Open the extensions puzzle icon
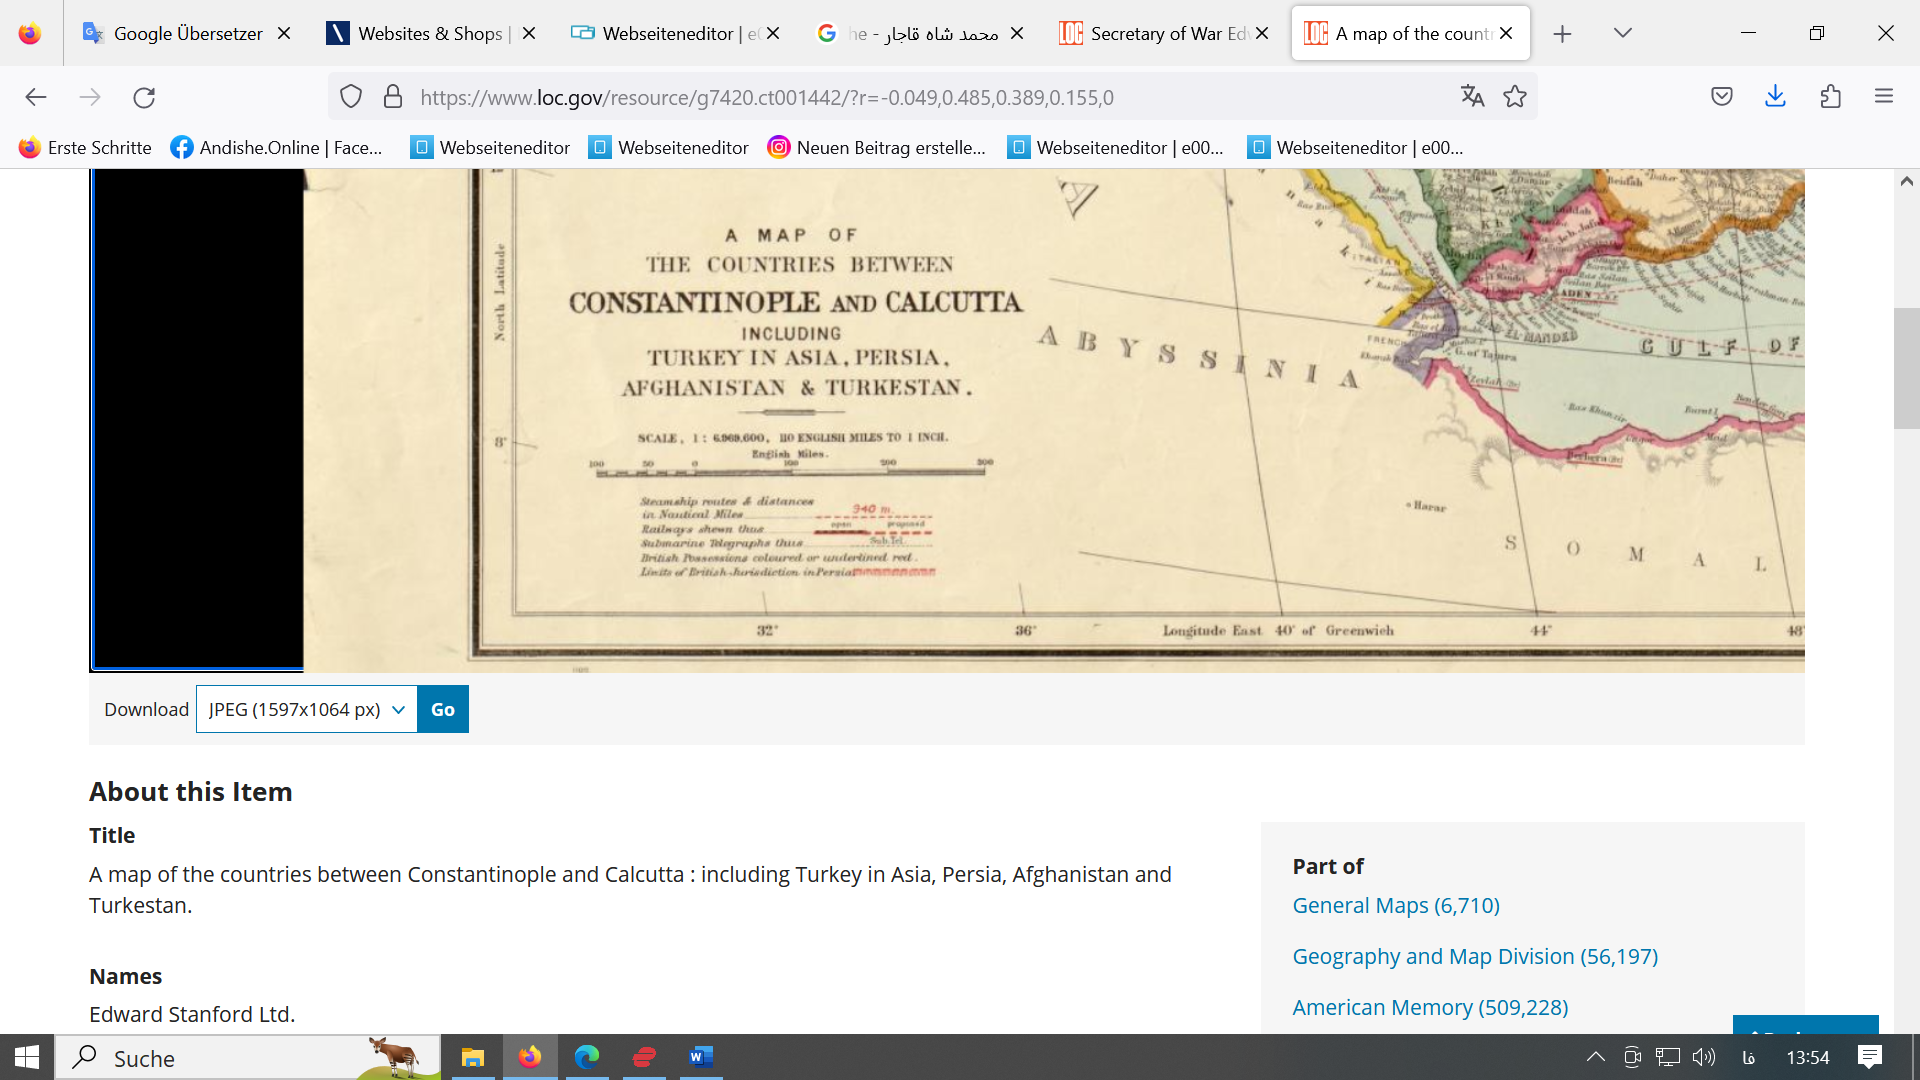 [1830, 96]
